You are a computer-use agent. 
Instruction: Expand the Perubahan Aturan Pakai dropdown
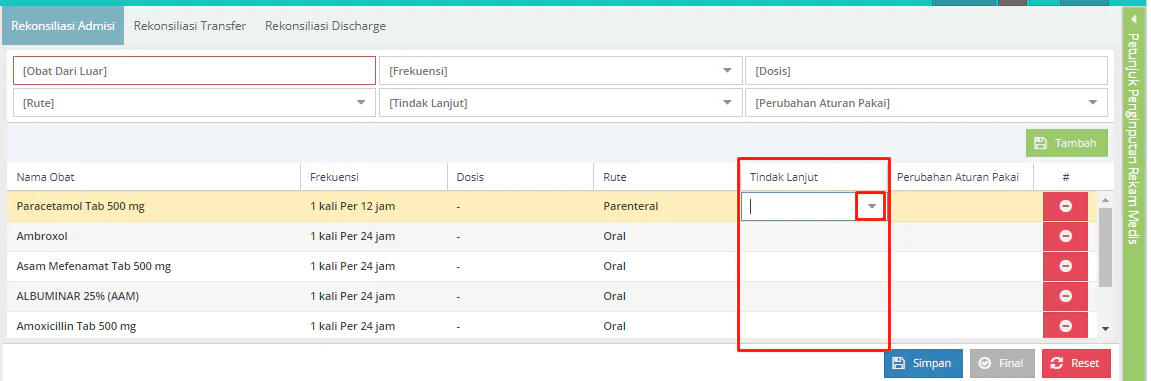[1092, 103]
